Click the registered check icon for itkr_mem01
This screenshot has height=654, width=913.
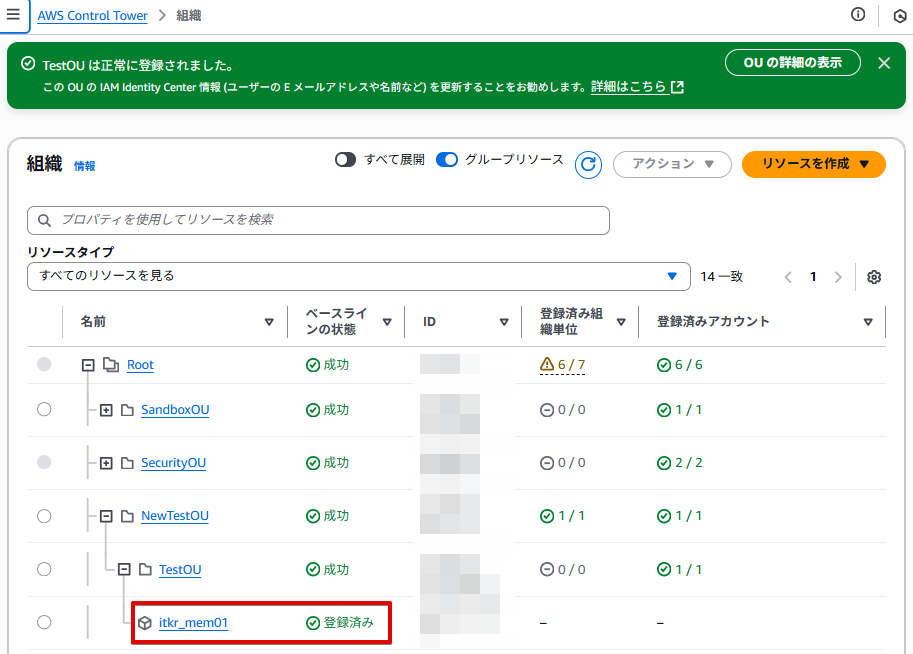pos(313,623)
